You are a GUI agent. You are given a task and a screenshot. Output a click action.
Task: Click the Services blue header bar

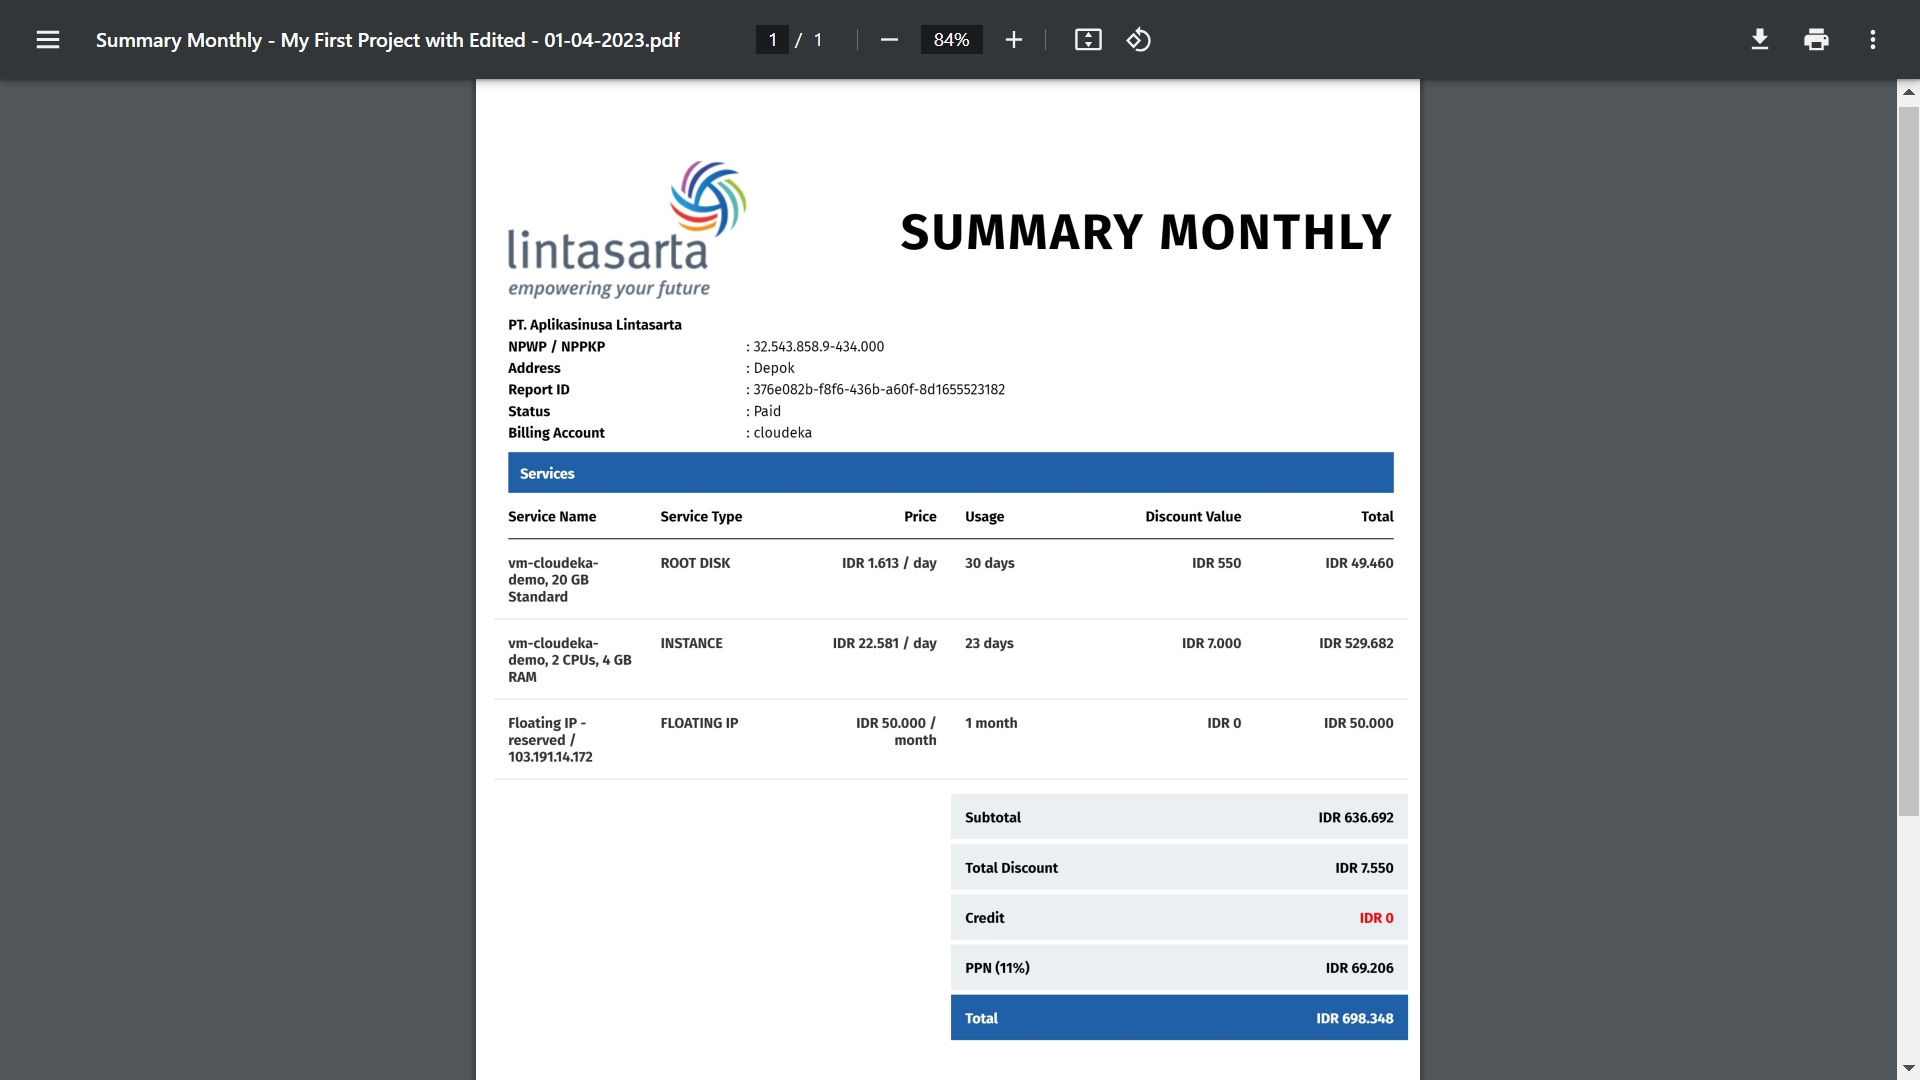click(950, 473)
